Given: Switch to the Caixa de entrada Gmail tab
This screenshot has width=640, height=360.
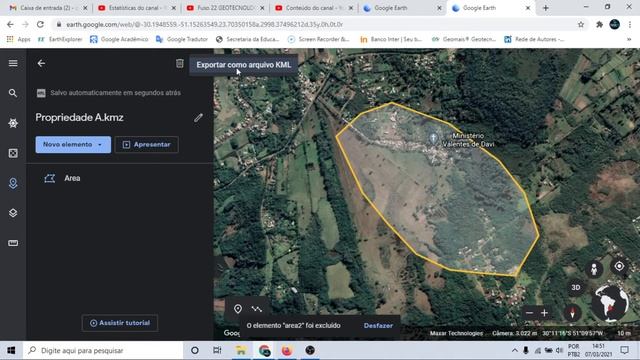Looking at the screenshot, I should tap(48, 8).
